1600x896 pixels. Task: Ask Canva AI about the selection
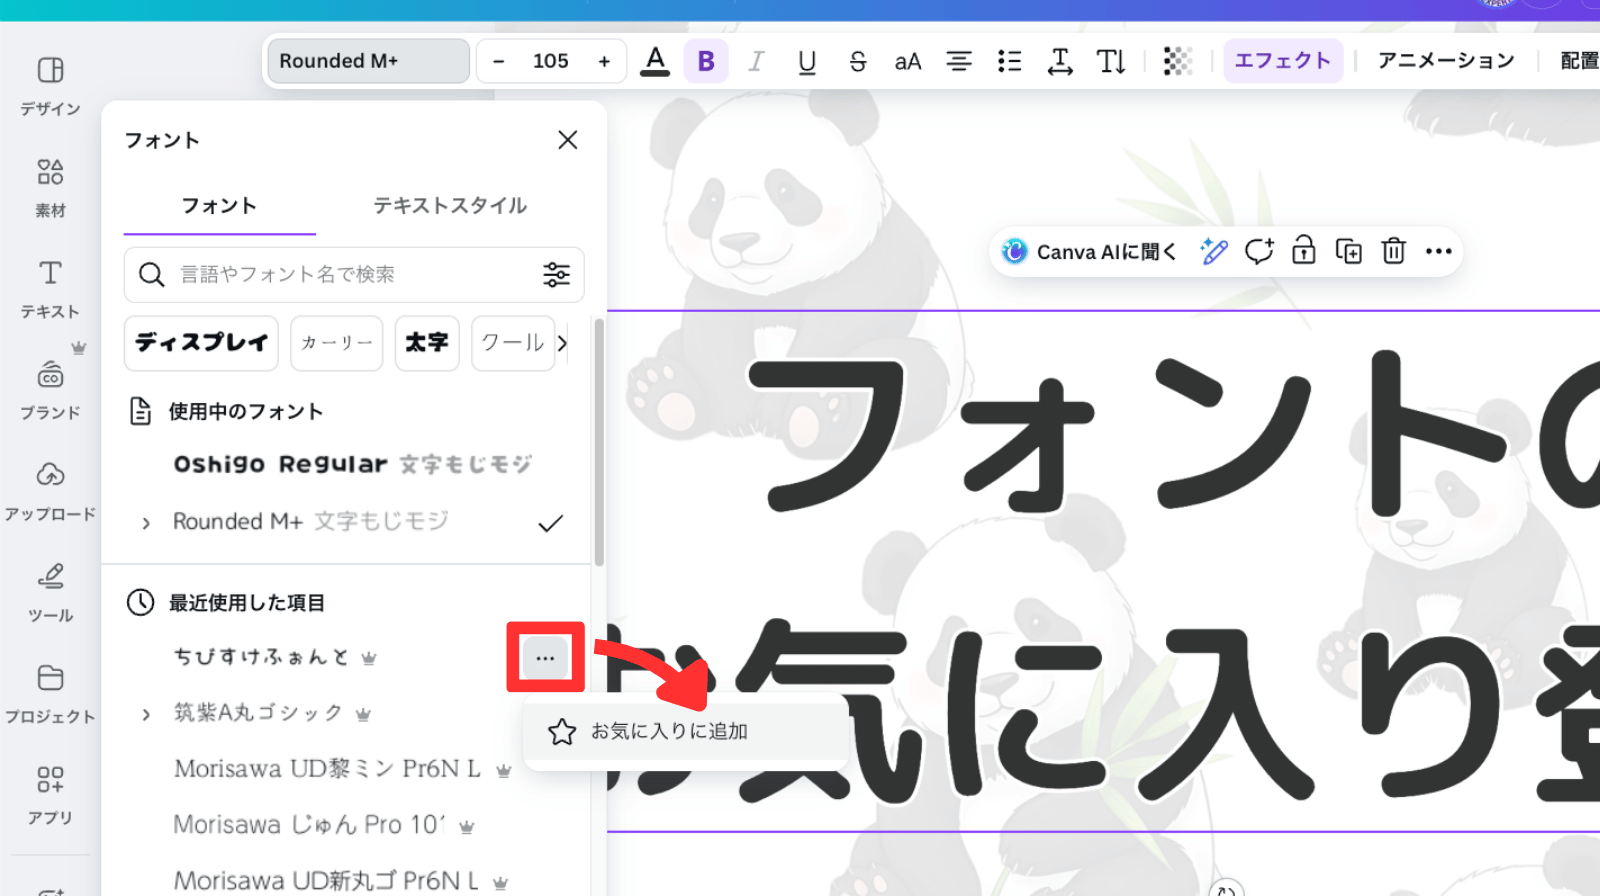(1088, 252)
